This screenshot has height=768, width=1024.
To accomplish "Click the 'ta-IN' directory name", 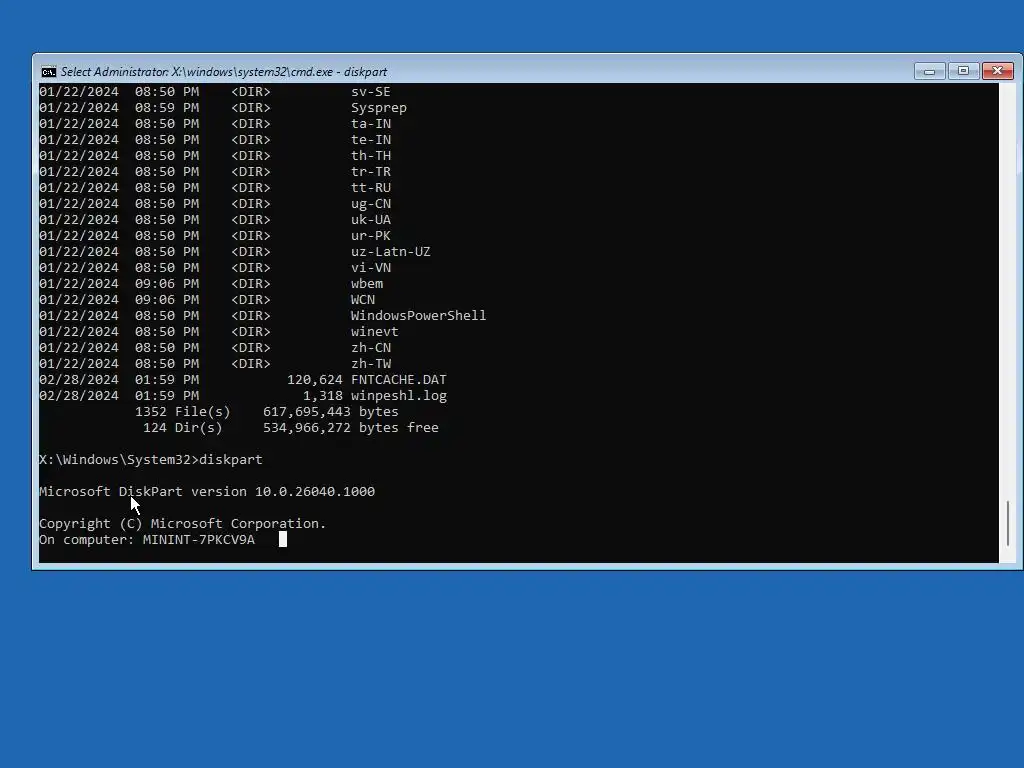I will click(x=370, y=123).
